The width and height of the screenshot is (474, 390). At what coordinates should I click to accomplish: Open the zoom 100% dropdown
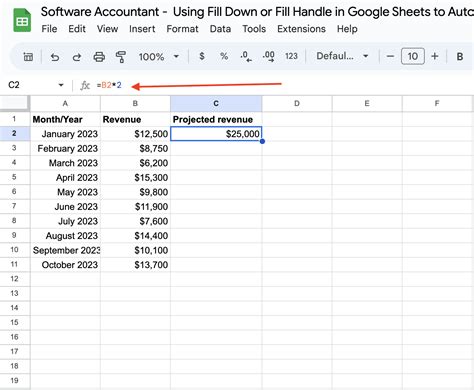[x=159, y=57]
